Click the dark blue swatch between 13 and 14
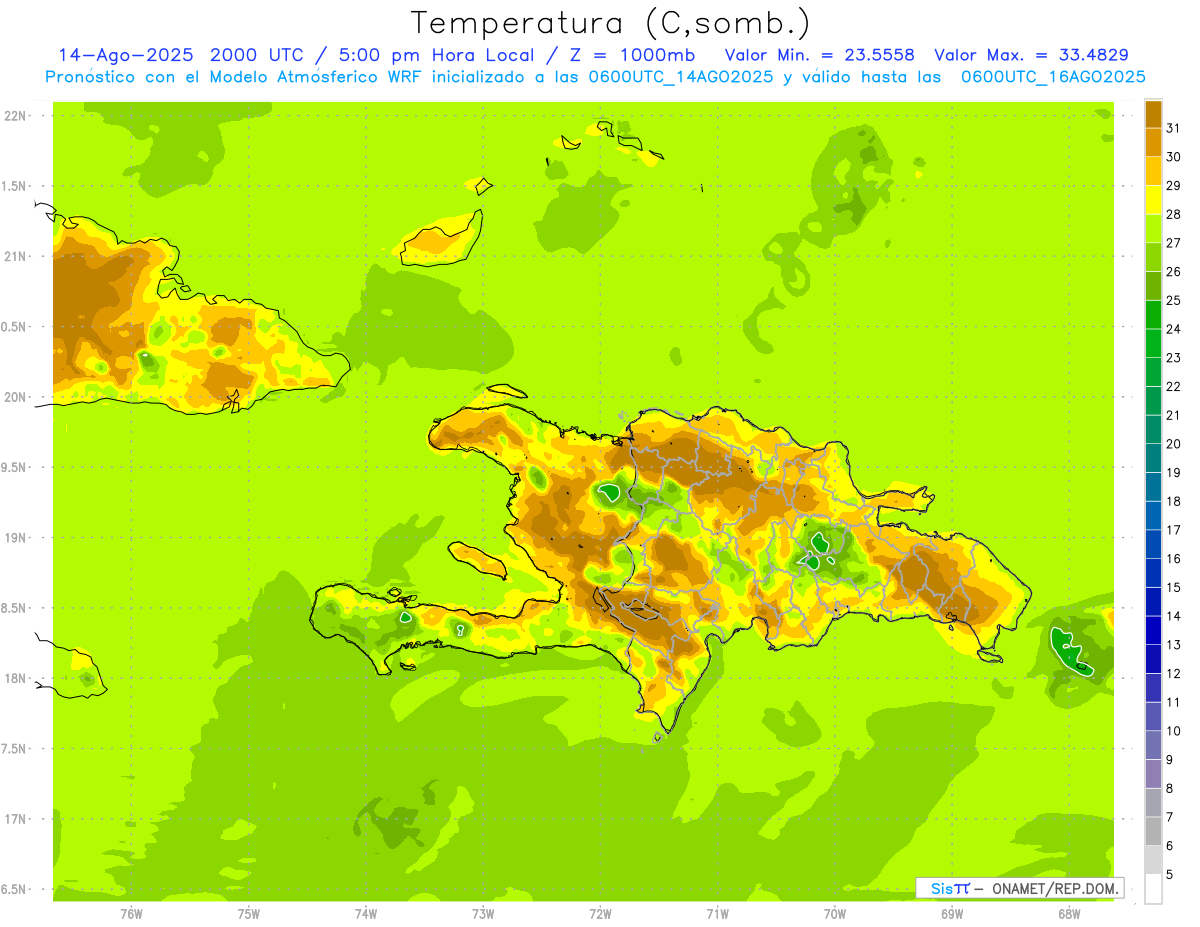The width and height of the screenshot is (1200, 927). point(1153,630)
